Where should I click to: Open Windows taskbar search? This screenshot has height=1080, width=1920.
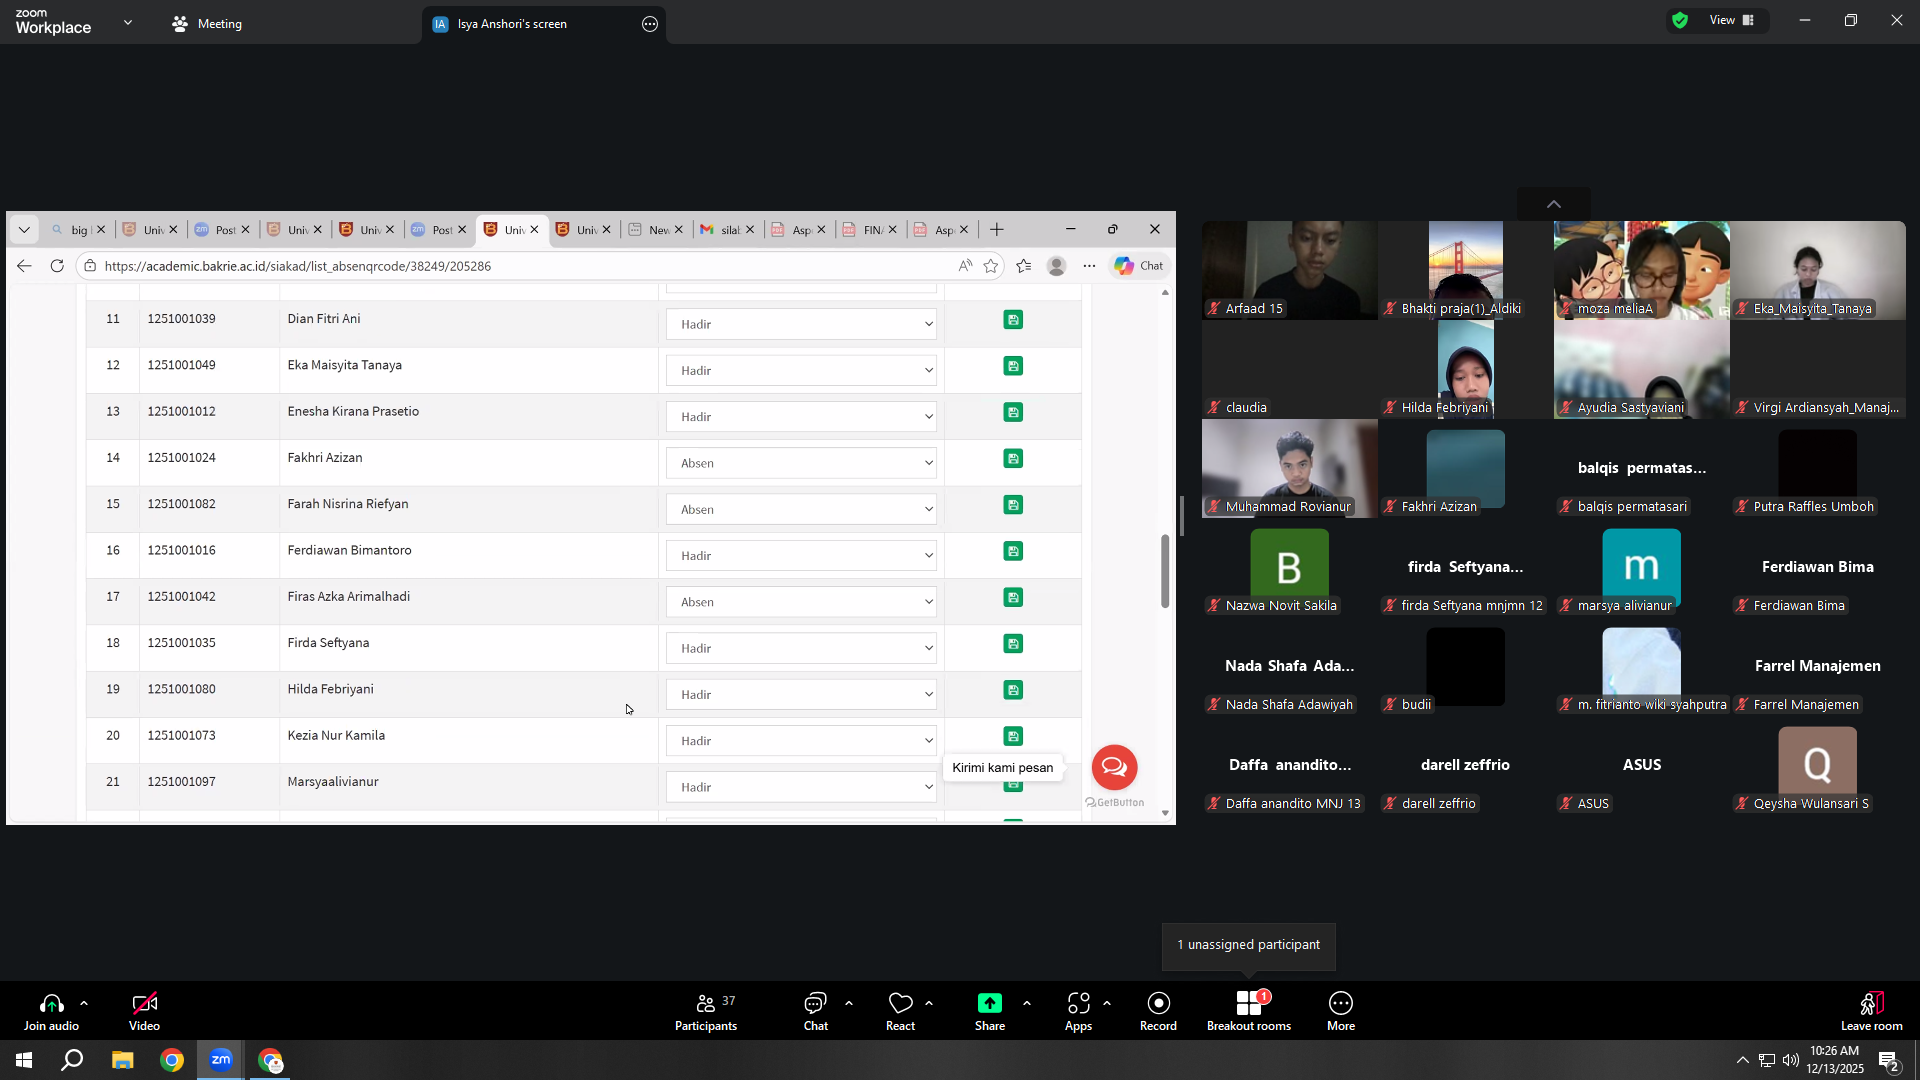click(72, 1060)
